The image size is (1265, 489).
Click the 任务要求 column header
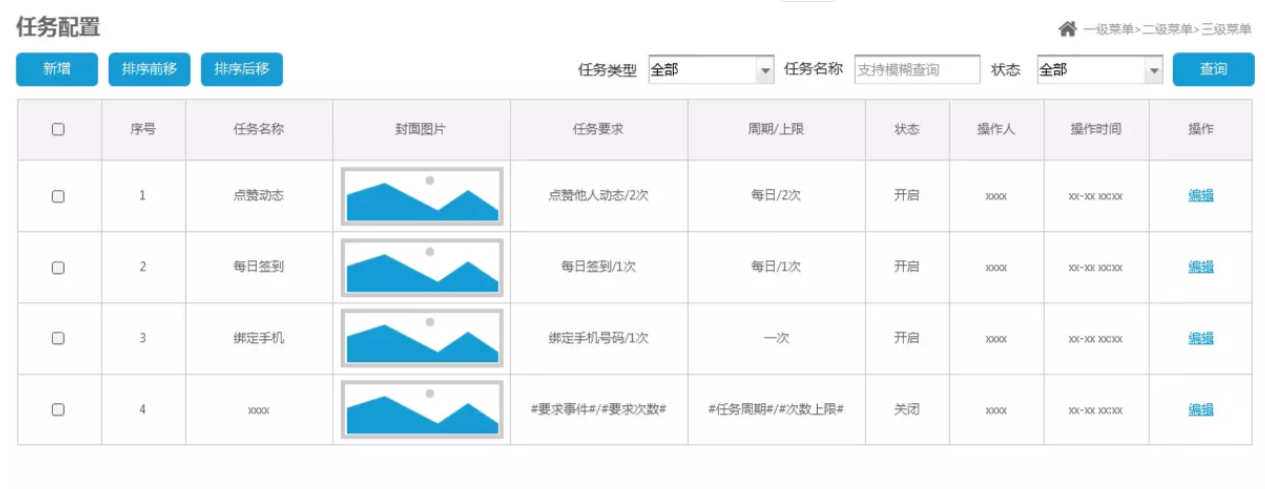(598, 129)
